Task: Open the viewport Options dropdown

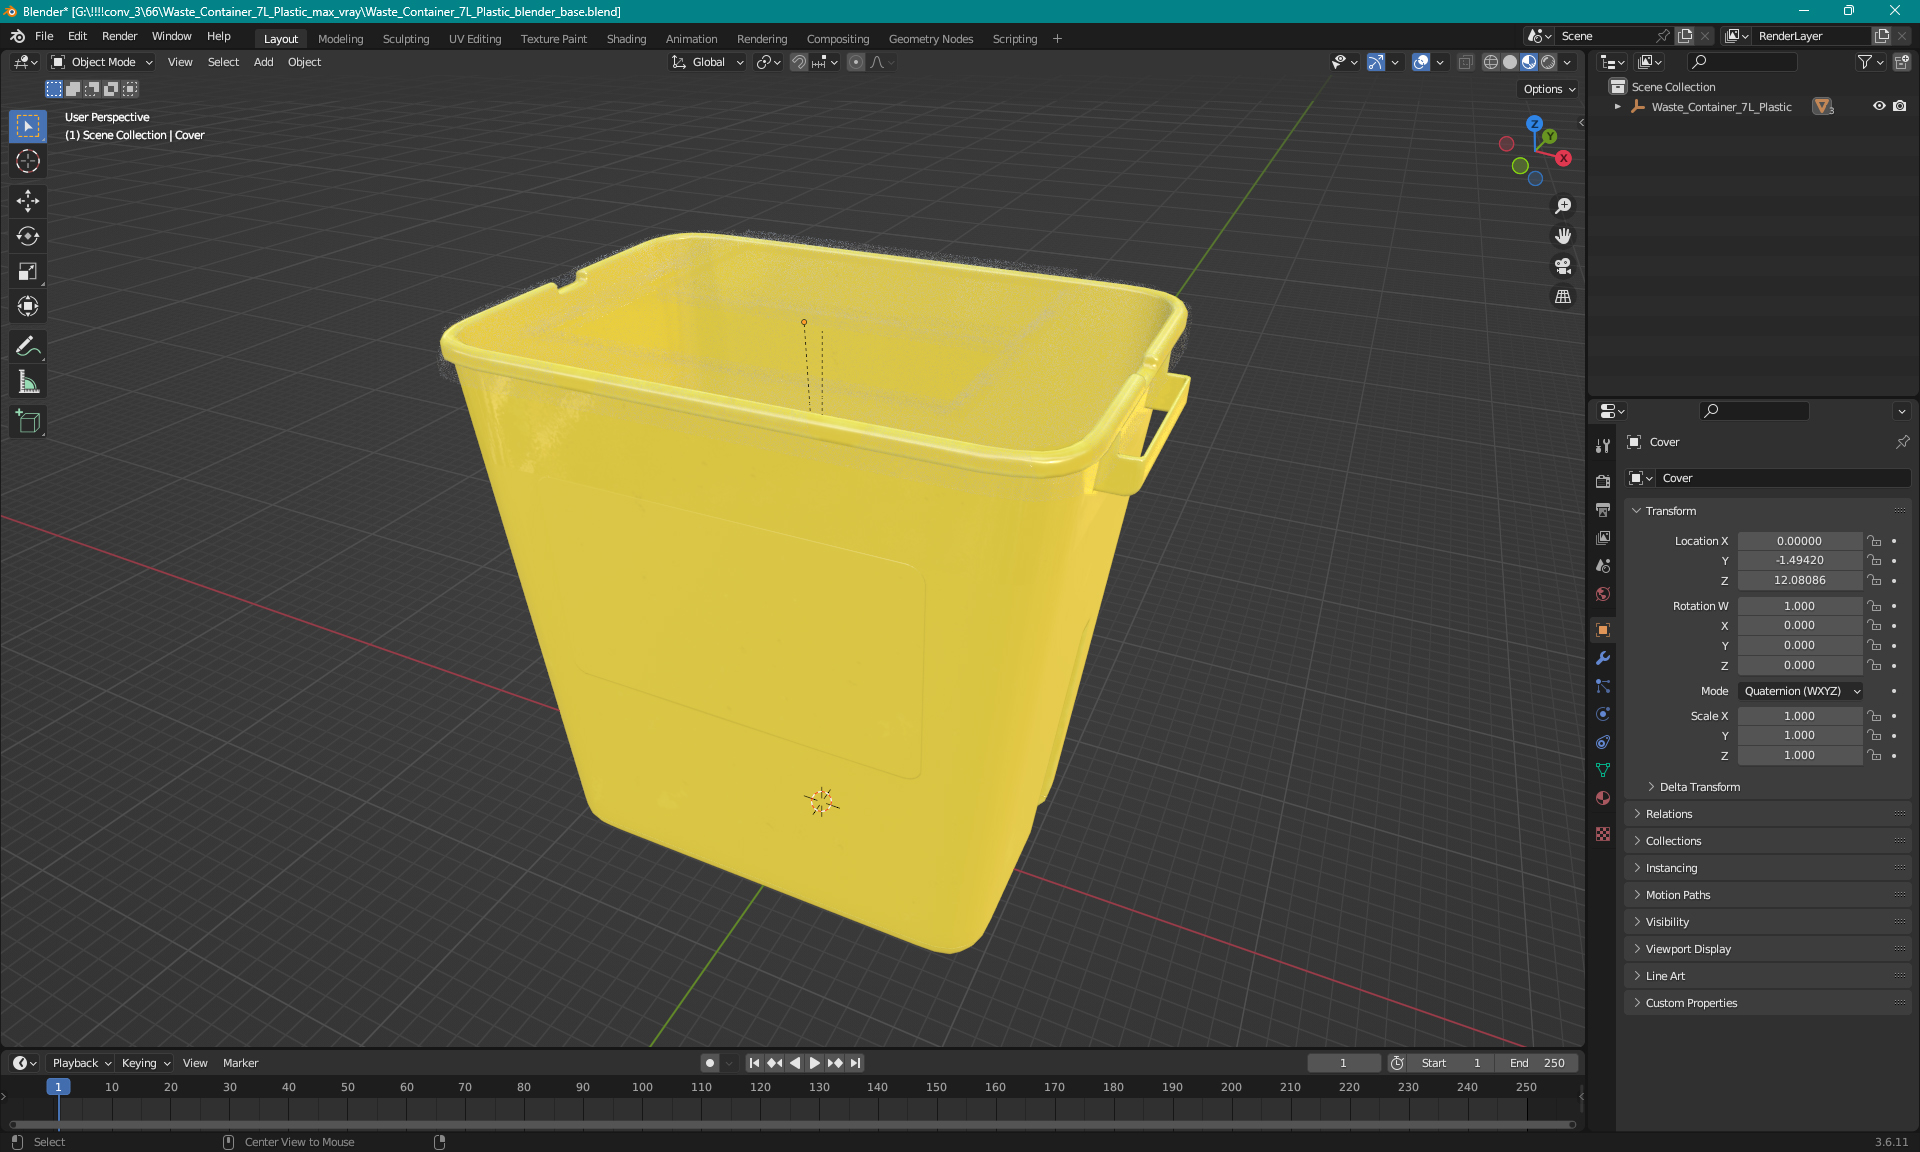Action: tap(1548, 89)
